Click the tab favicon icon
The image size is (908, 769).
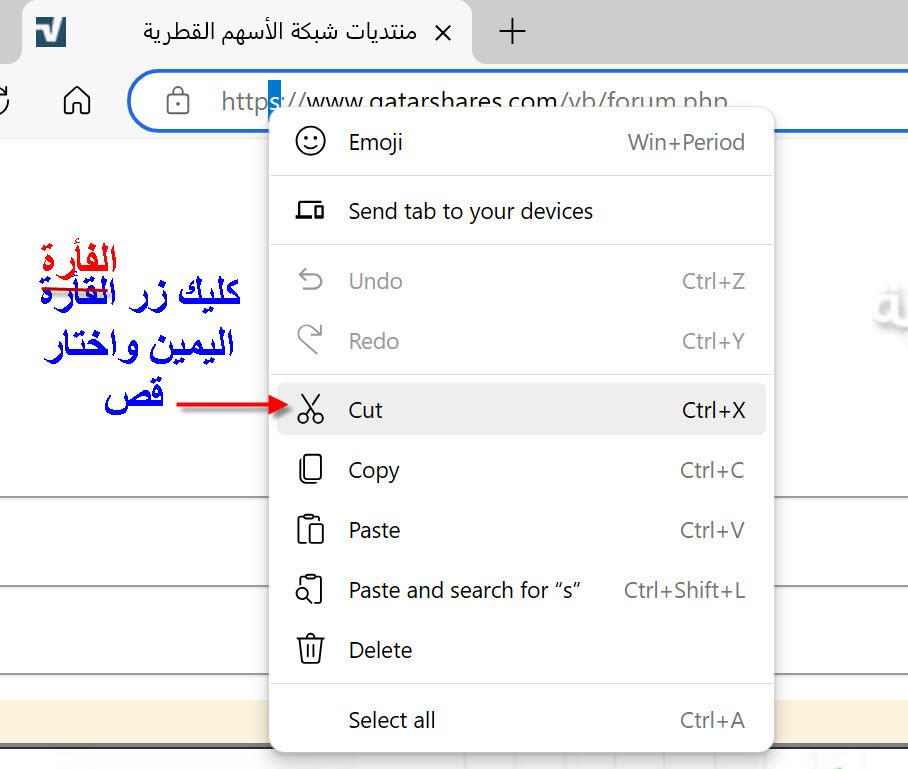point(50,32)
